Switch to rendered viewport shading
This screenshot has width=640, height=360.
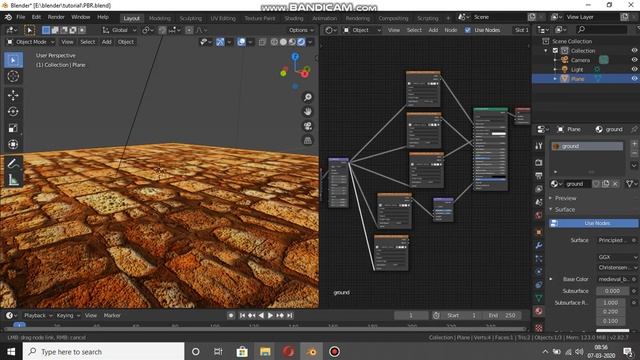pos(301,42)
